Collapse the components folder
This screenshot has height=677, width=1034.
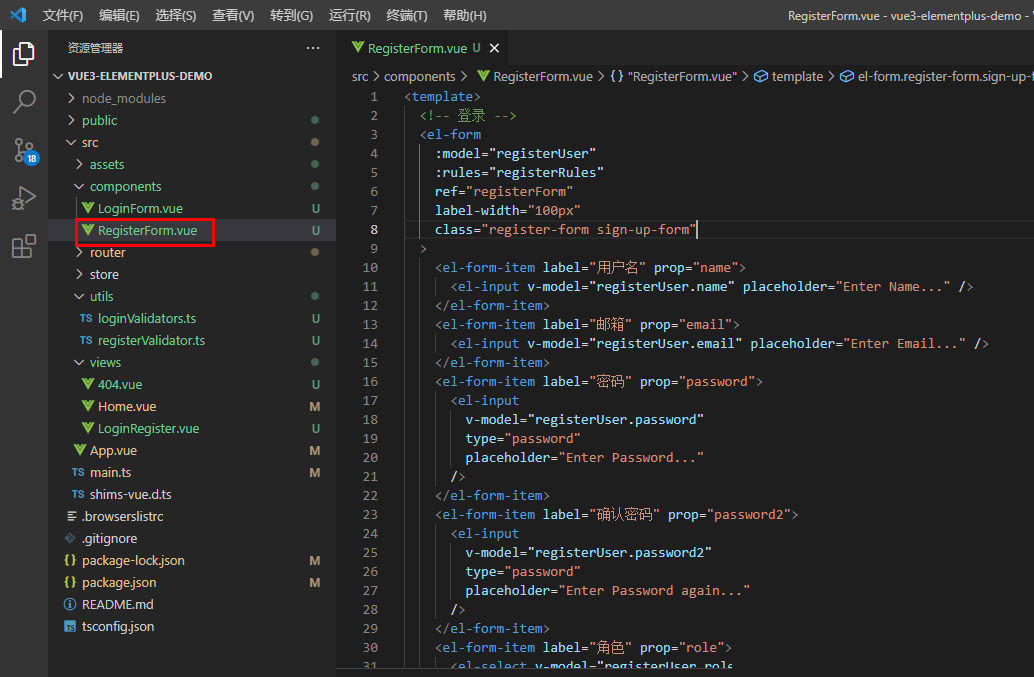click(125, 186)
